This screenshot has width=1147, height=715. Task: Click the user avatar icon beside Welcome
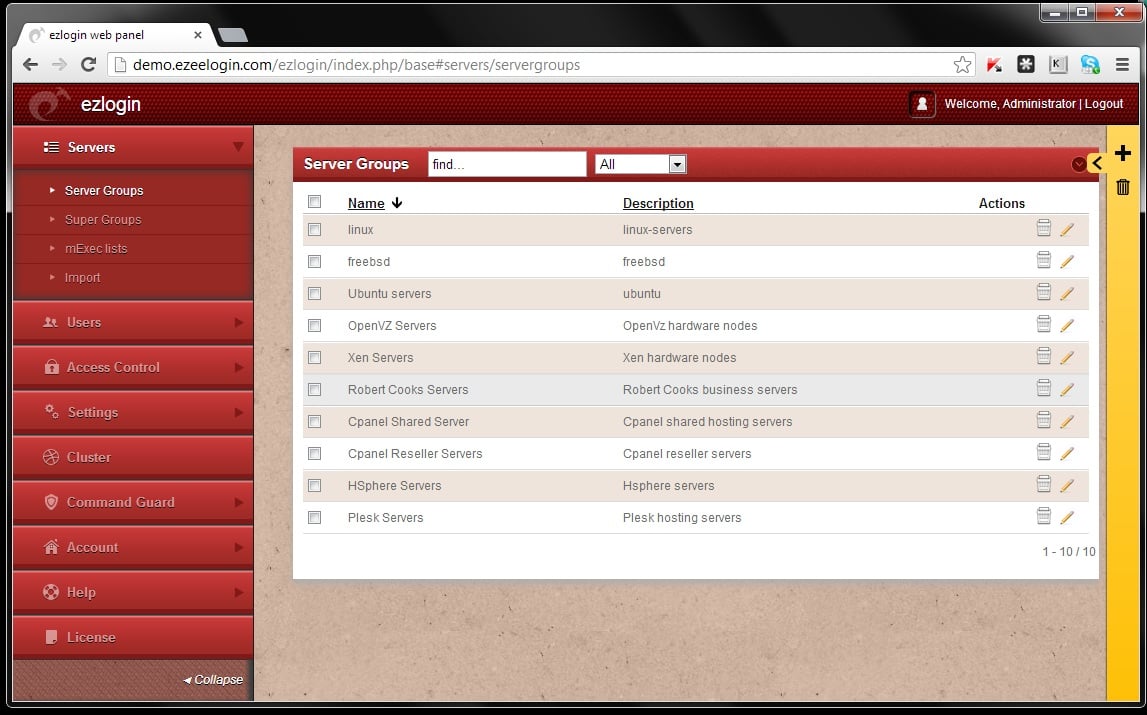(922, 104)
